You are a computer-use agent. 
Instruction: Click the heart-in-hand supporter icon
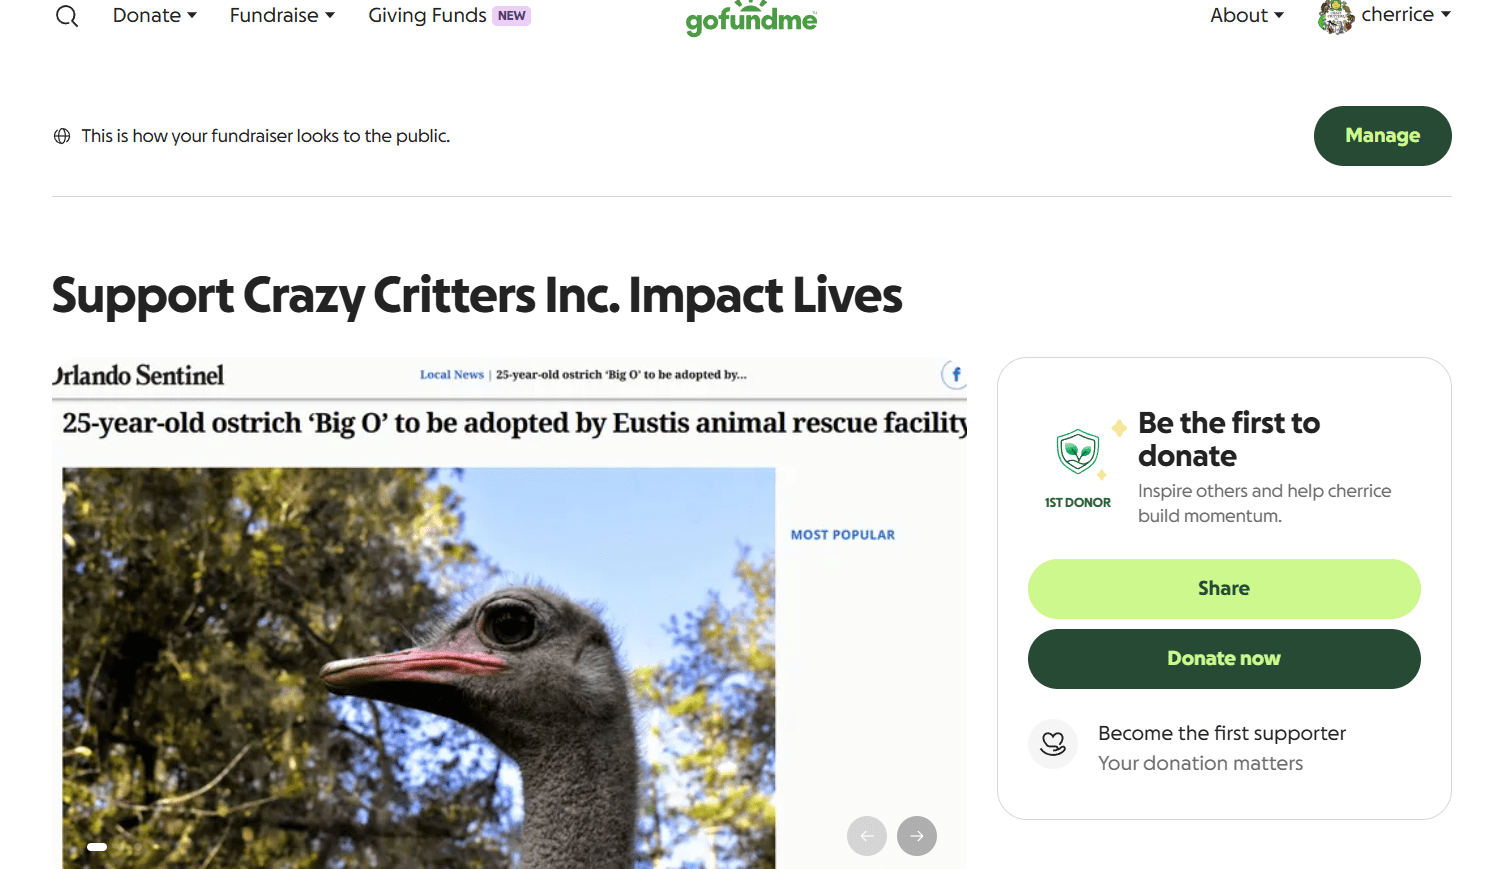1053,744
